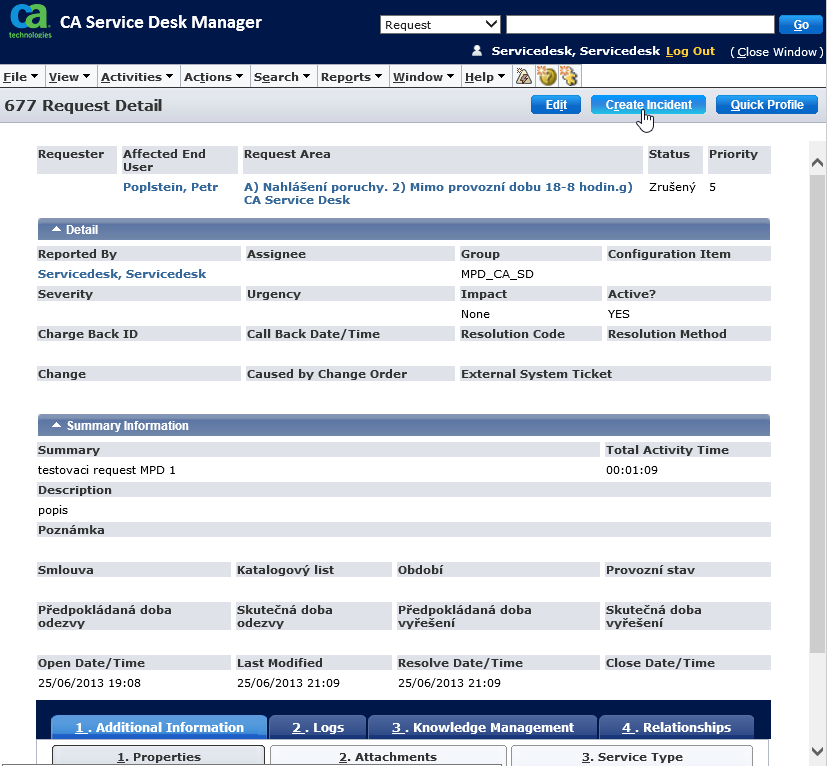Click the Create Incident button
The image size is (827, 766).
click(x=648, y=104)
